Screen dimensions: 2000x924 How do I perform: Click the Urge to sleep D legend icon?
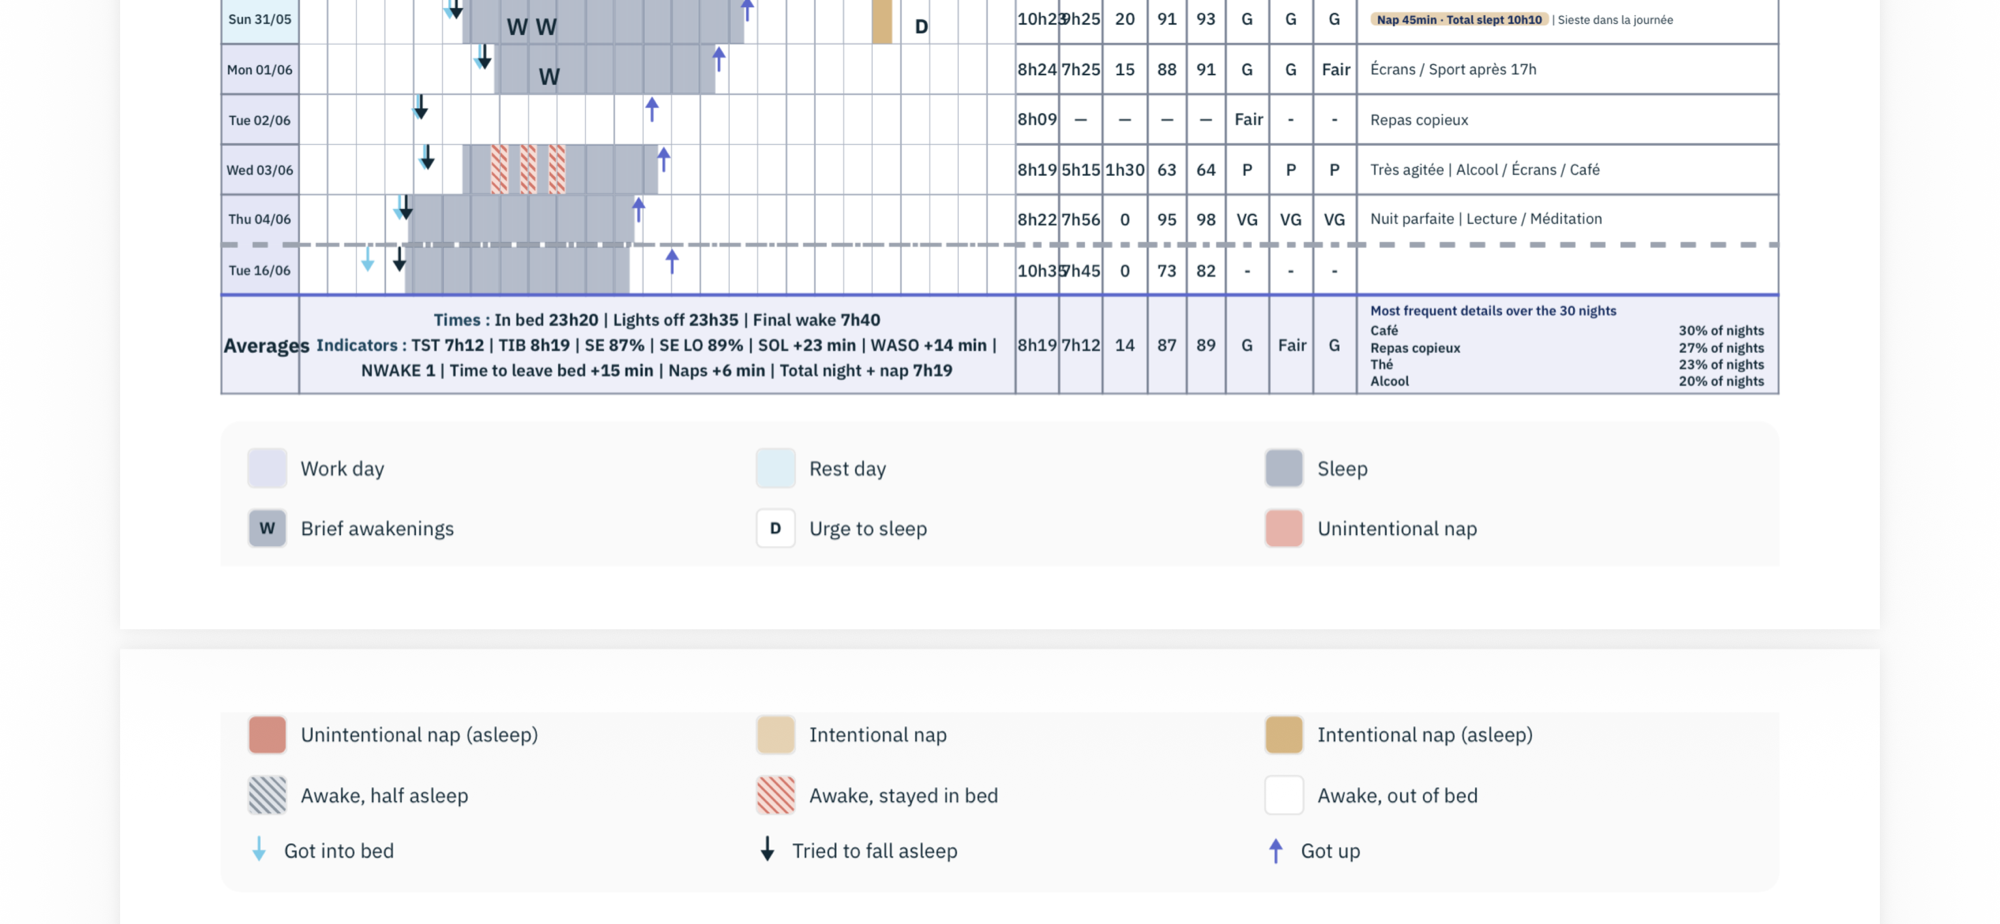(x=775, y=528)
